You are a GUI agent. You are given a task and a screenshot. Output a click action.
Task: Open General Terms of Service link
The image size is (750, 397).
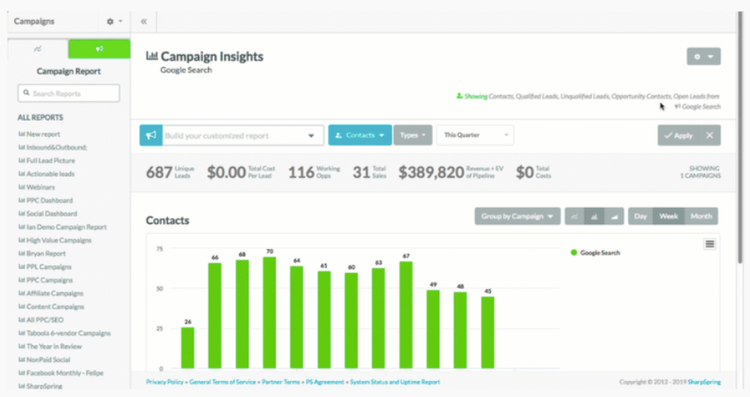(222, 382)
